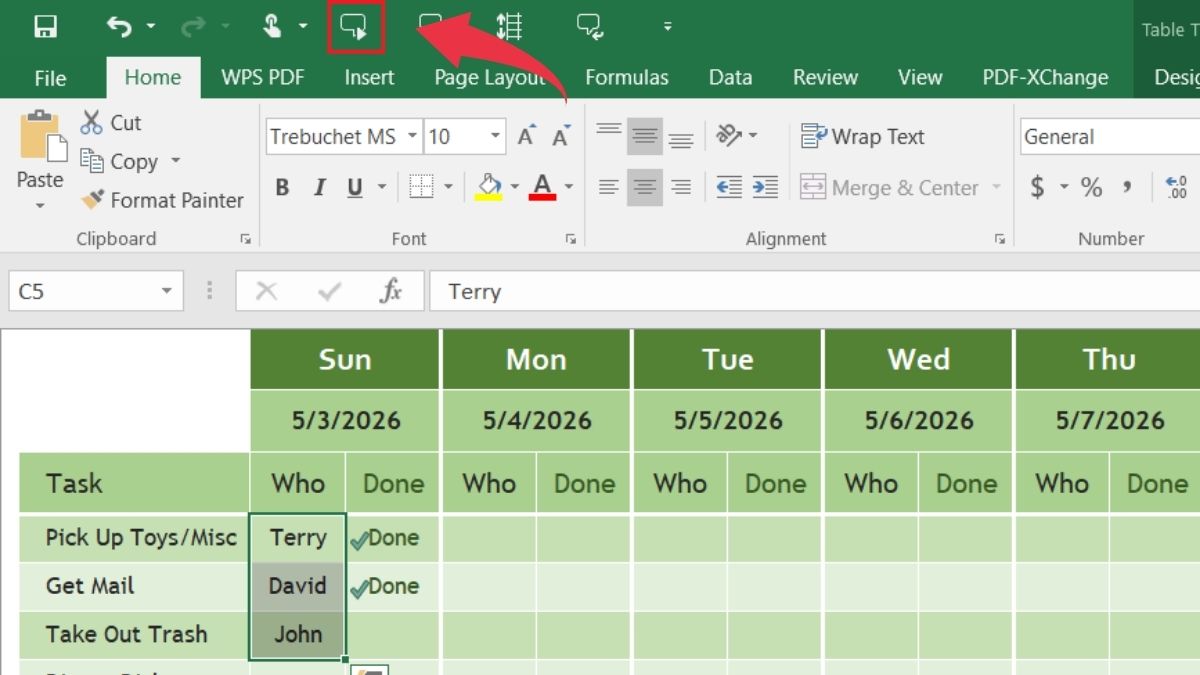The image size is (1200, 675).
Task: Apply Percent Style
Action: (1091, 187)
